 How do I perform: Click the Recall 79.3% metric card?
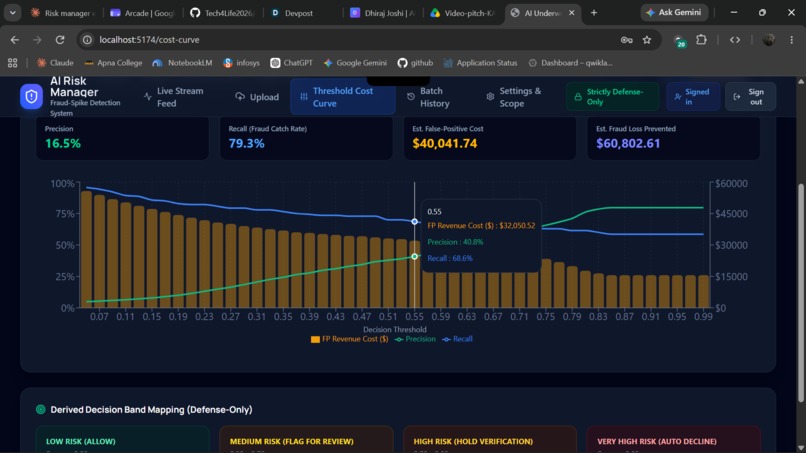click(x=306, y=138)
